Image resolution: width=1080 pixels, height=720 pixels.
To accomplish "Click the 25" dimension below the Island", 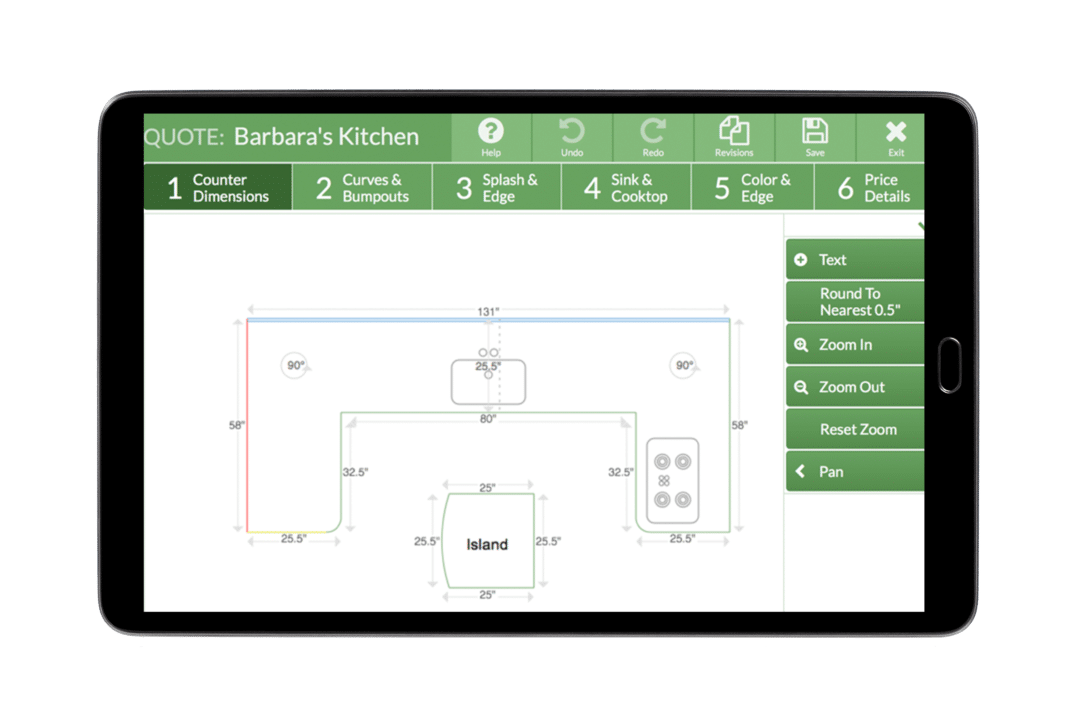I will pyautogui.click(x=487, y=594).
